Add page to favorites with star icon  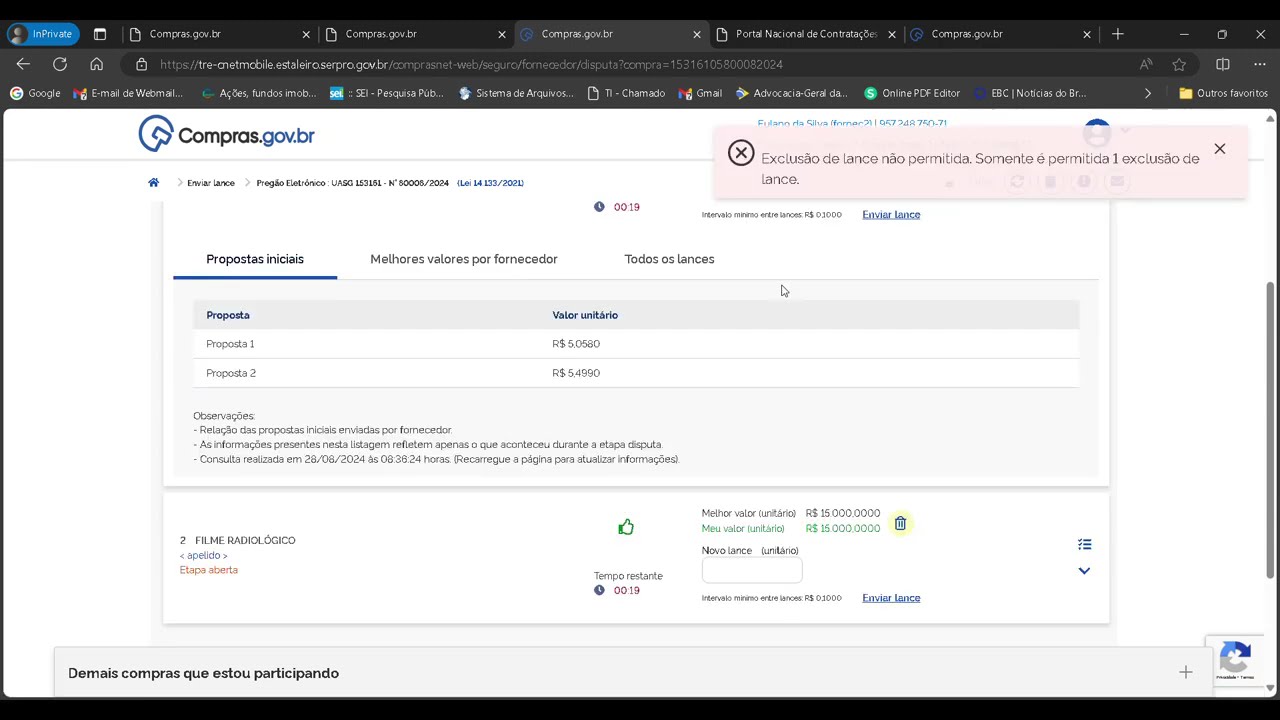[1179, 64]
